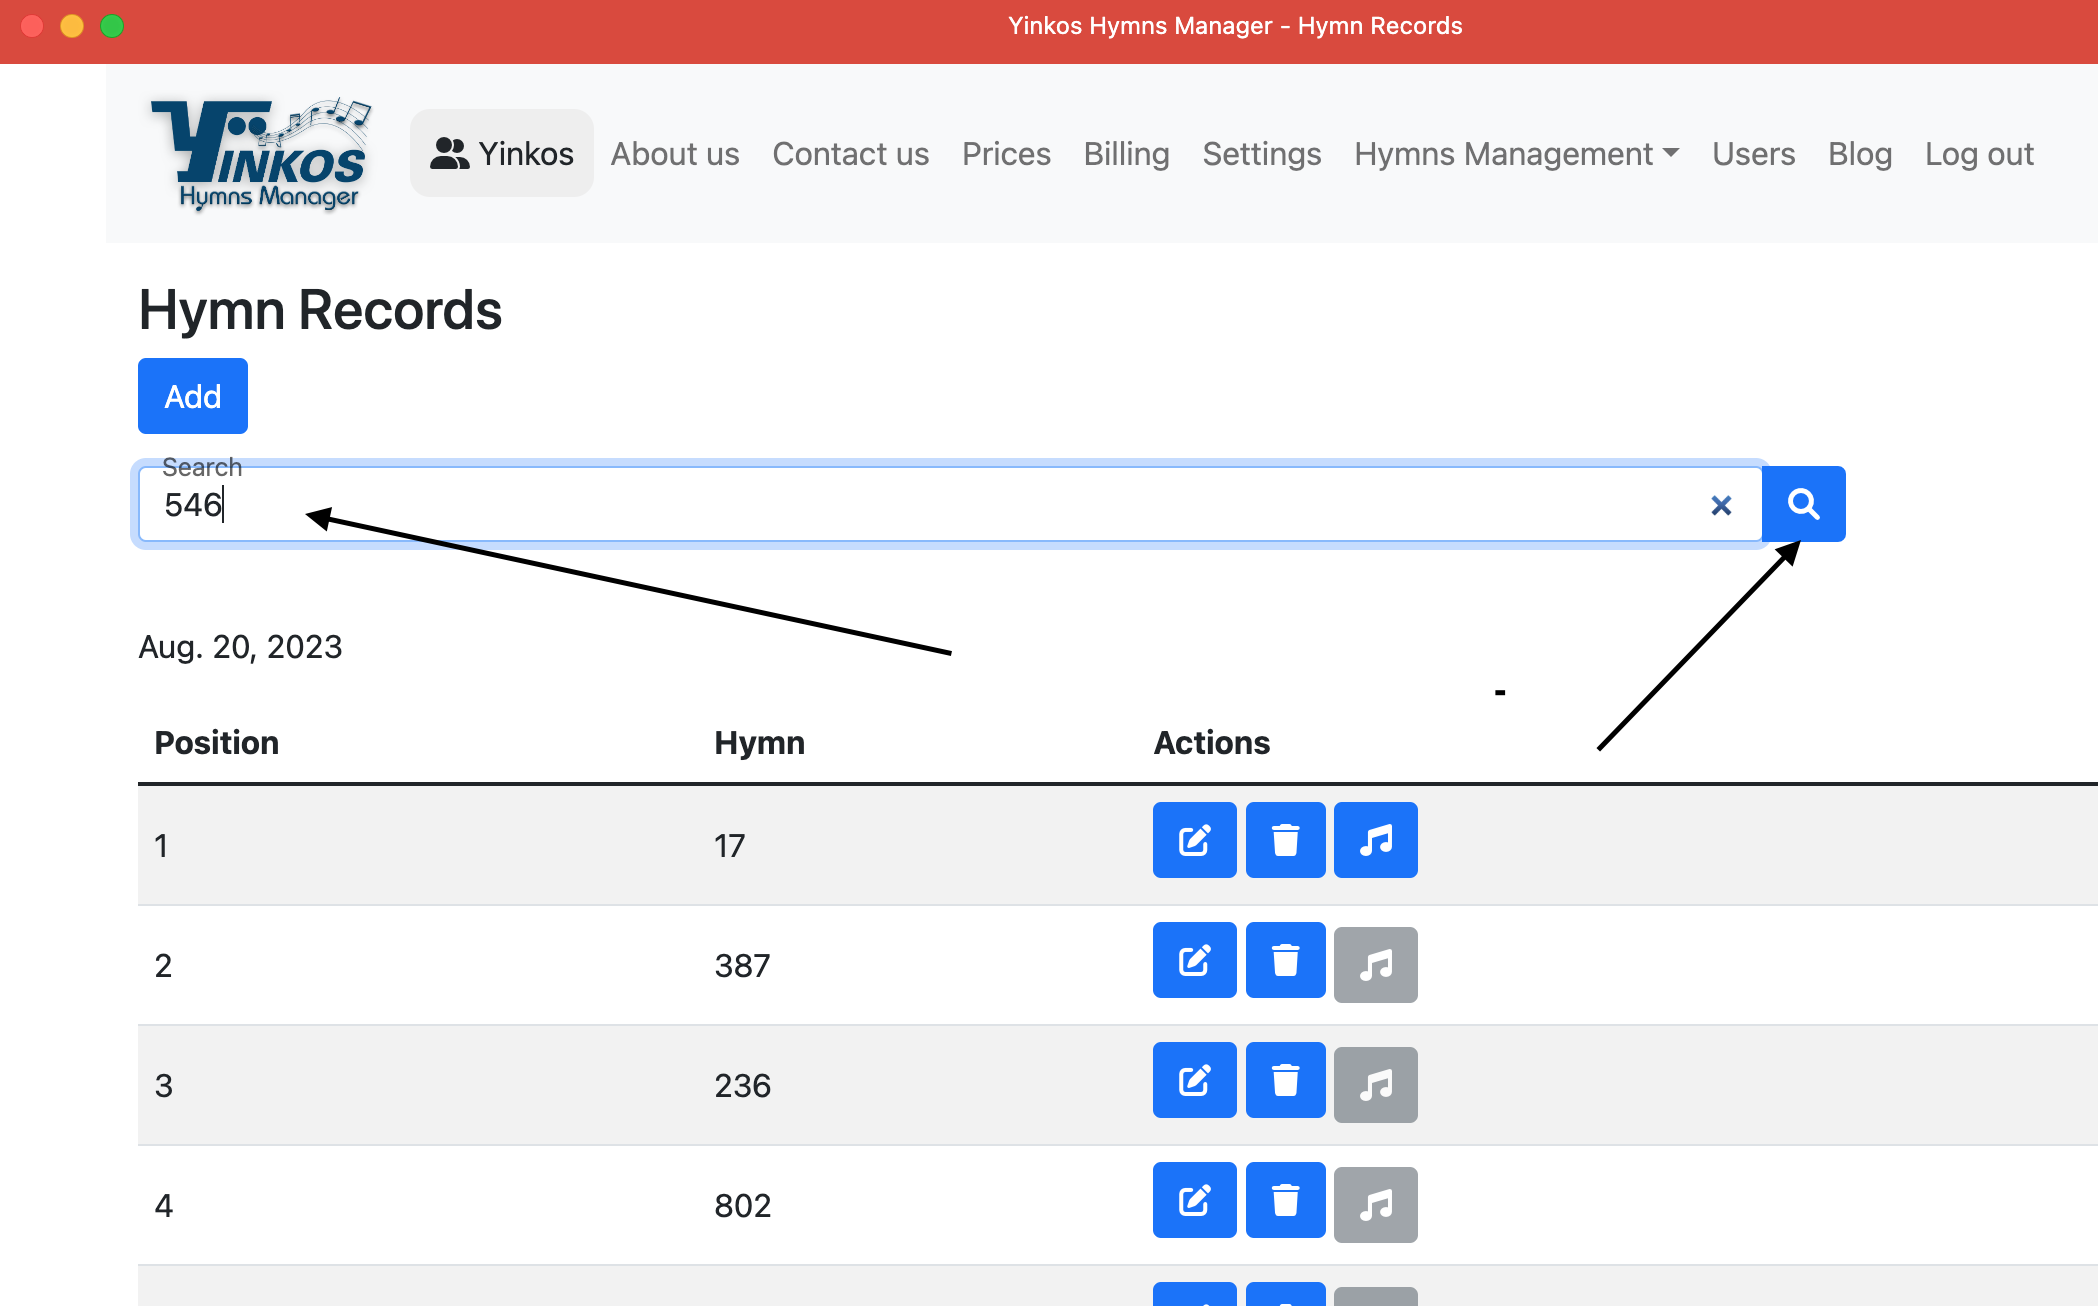Open Settings from the navbar
2098x1306 pixels.
click(1262, 154)
